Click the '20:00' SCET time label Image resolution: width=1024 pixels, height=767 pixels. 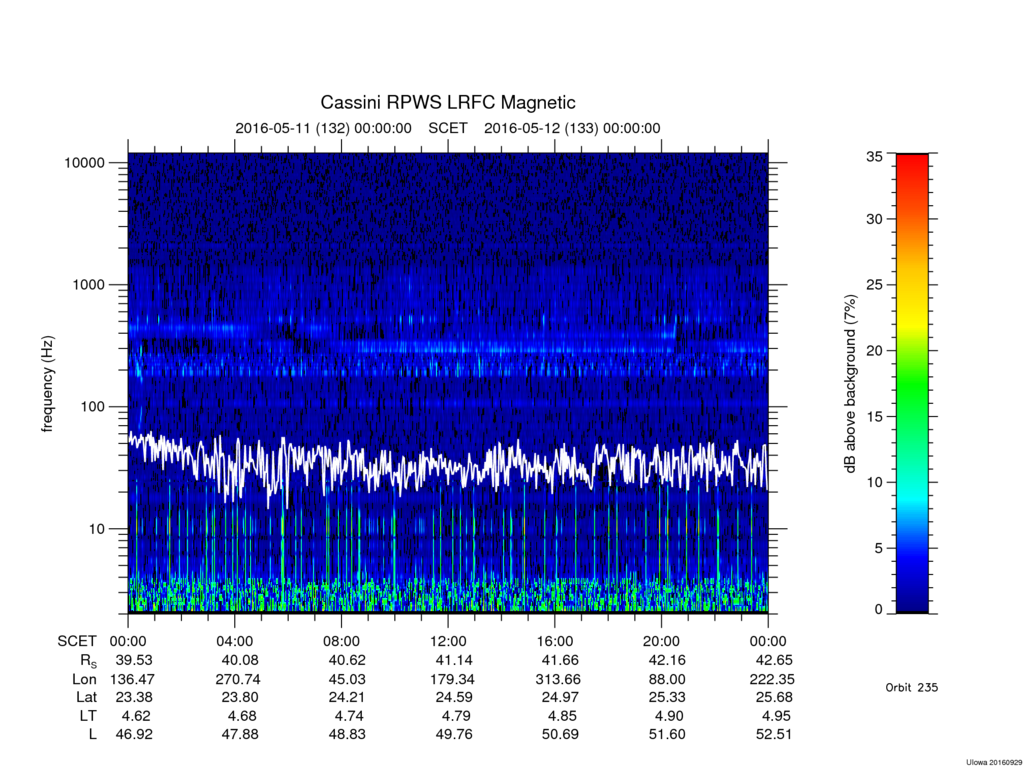[x=662, y=642]
